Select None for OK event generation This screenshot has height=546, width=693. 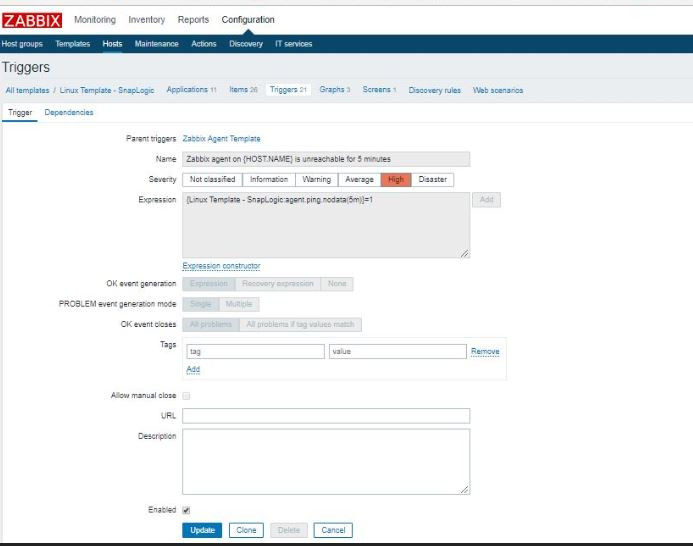337,284
